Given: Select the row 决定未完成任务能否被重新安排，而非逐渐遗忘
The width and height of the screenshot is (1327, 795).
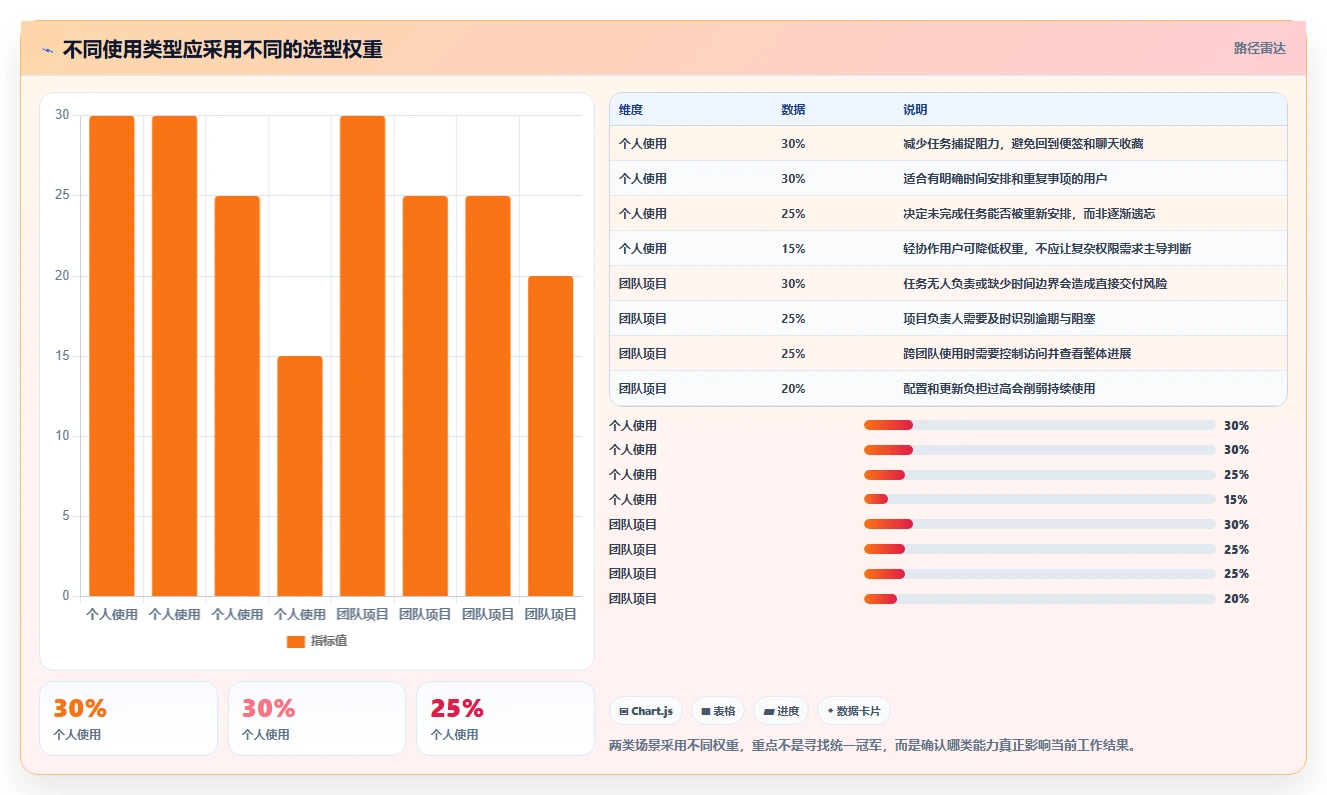Looking at the screenshot, I should click(x=948, y=214).
